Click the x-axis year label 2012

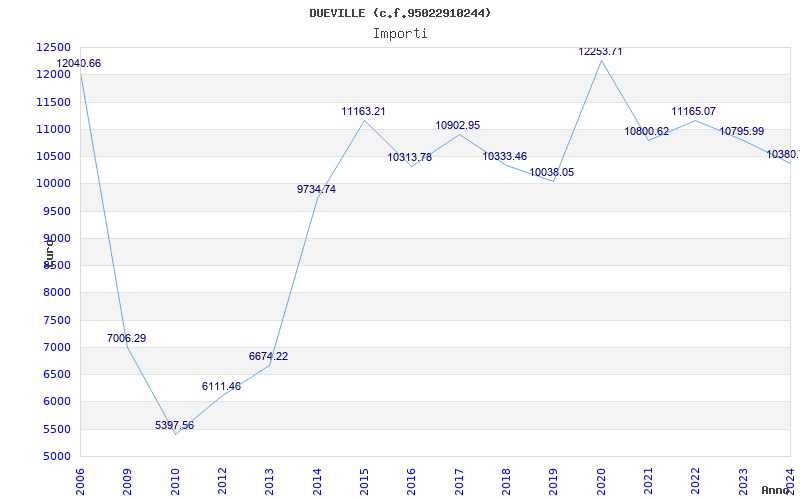(222, 482)
